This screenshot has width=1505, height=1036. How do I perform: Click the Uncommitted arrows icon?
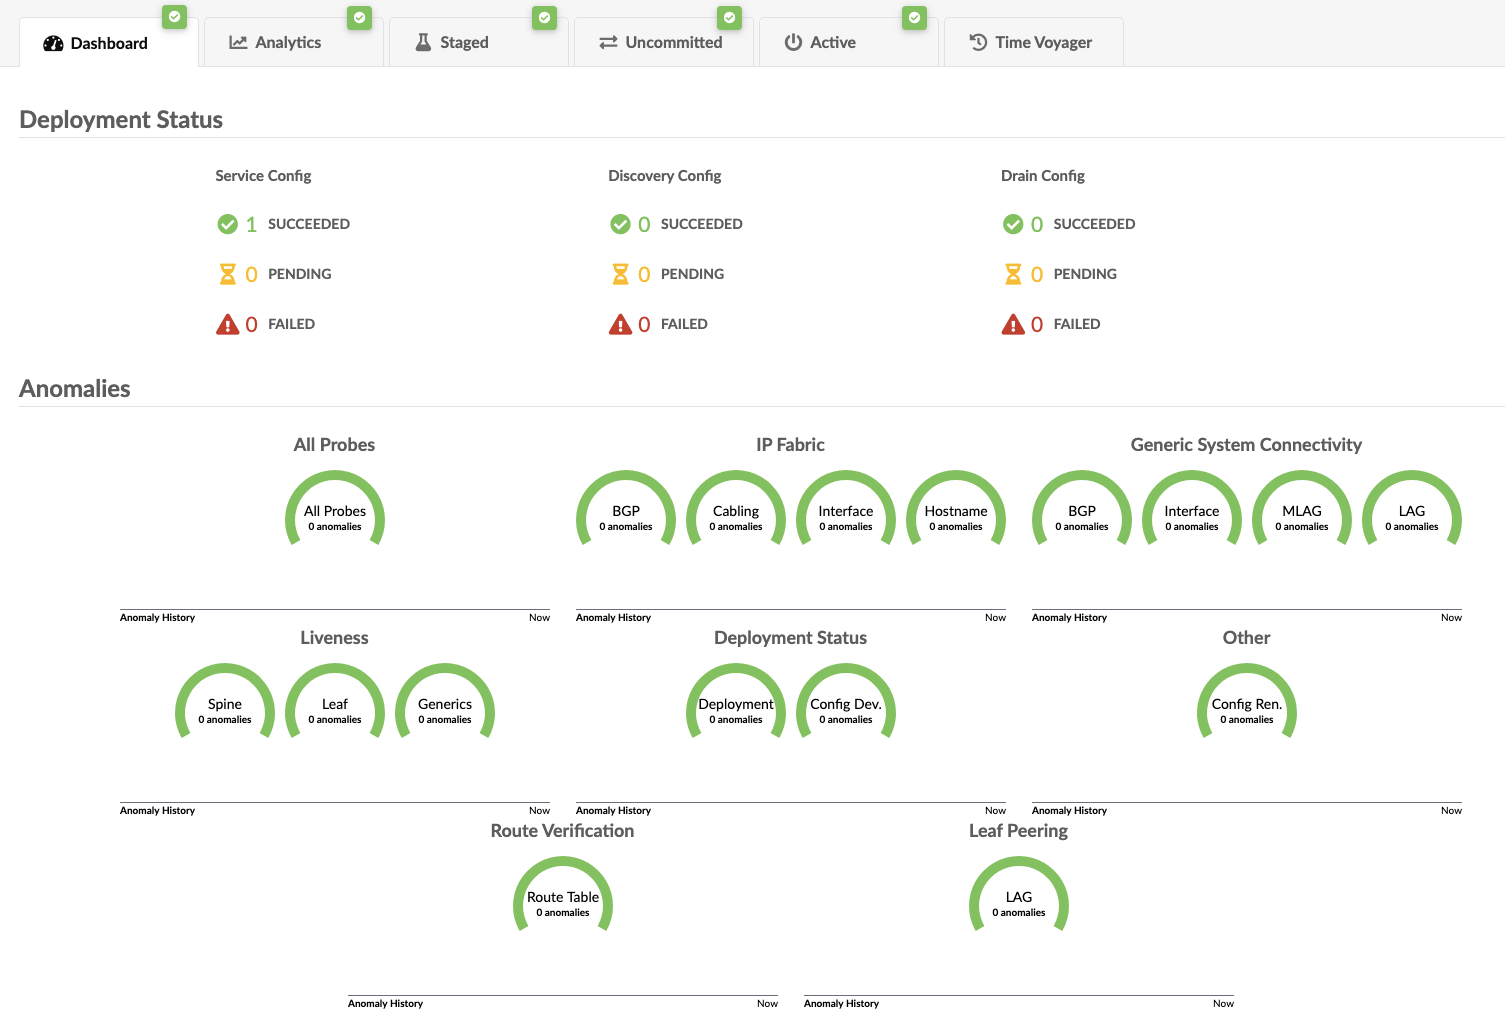coord(608,42)
